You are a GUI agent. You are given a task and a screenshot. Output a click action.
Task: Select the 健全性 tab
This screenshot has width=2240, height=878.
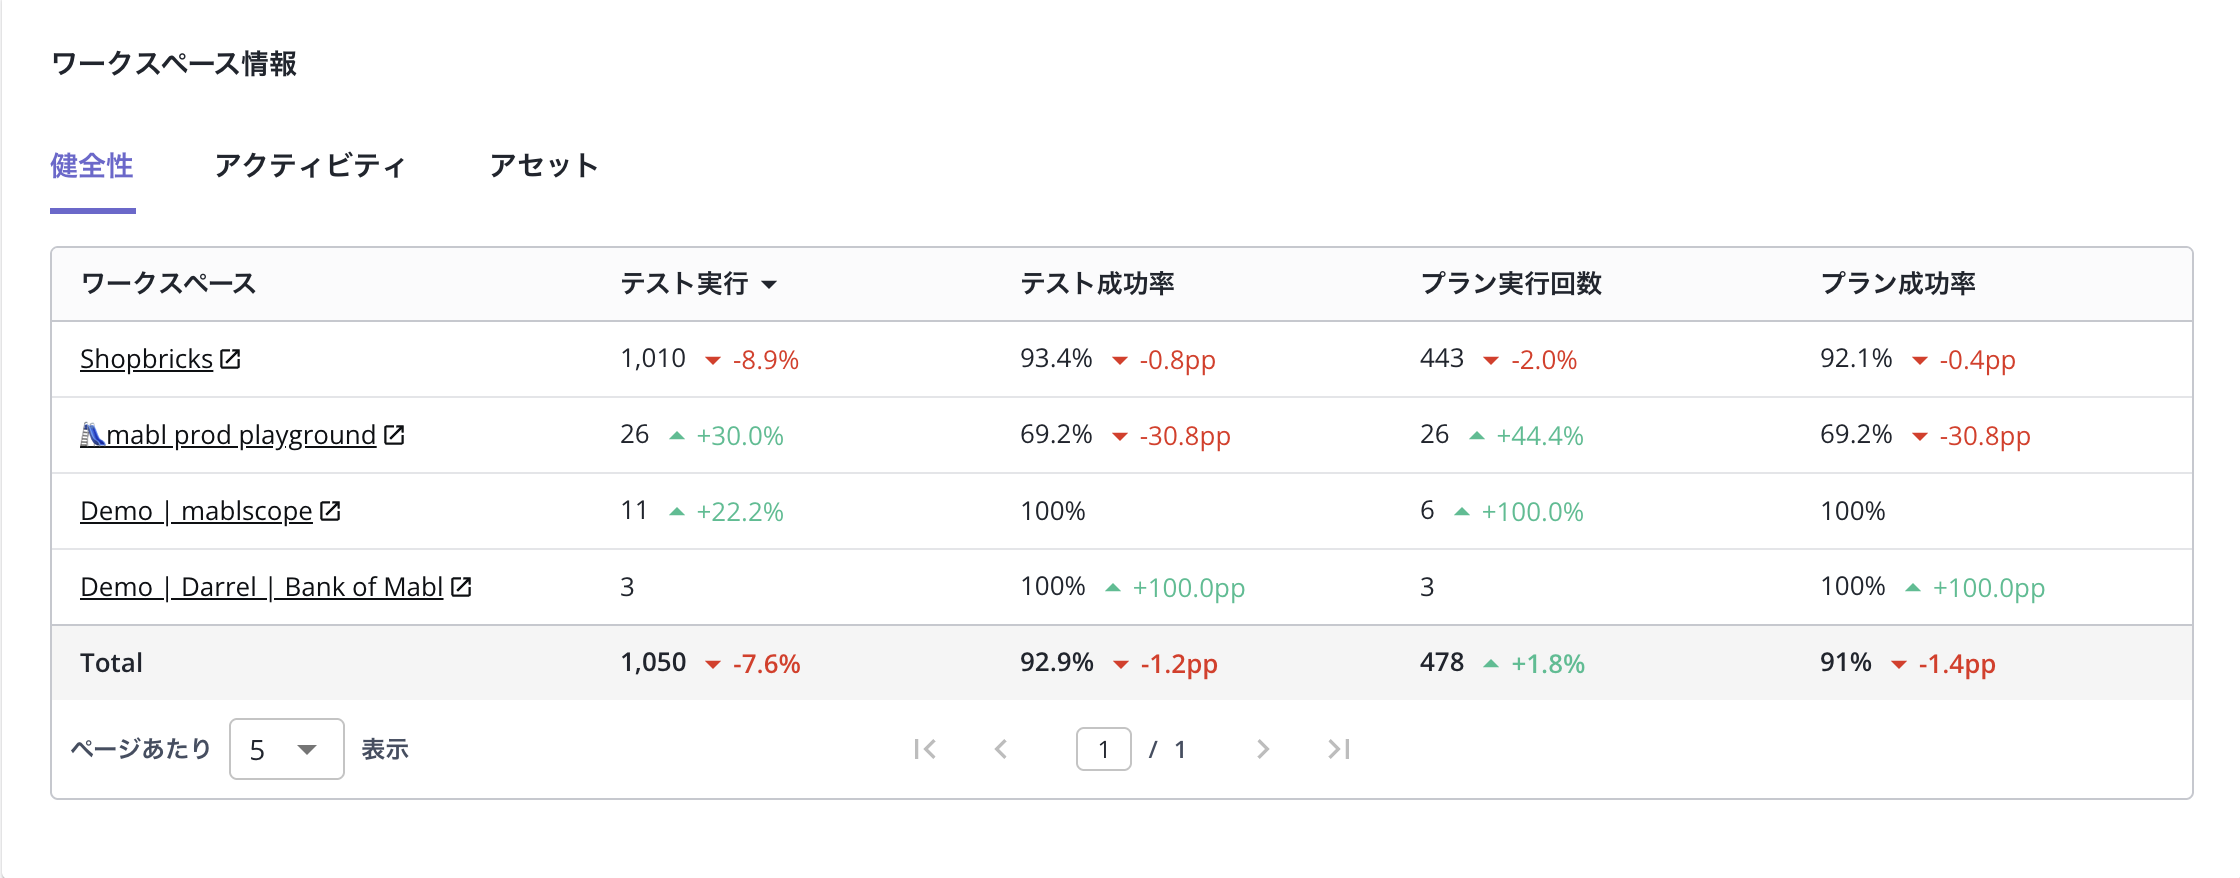pyautogui.click(x=92, y=165)
